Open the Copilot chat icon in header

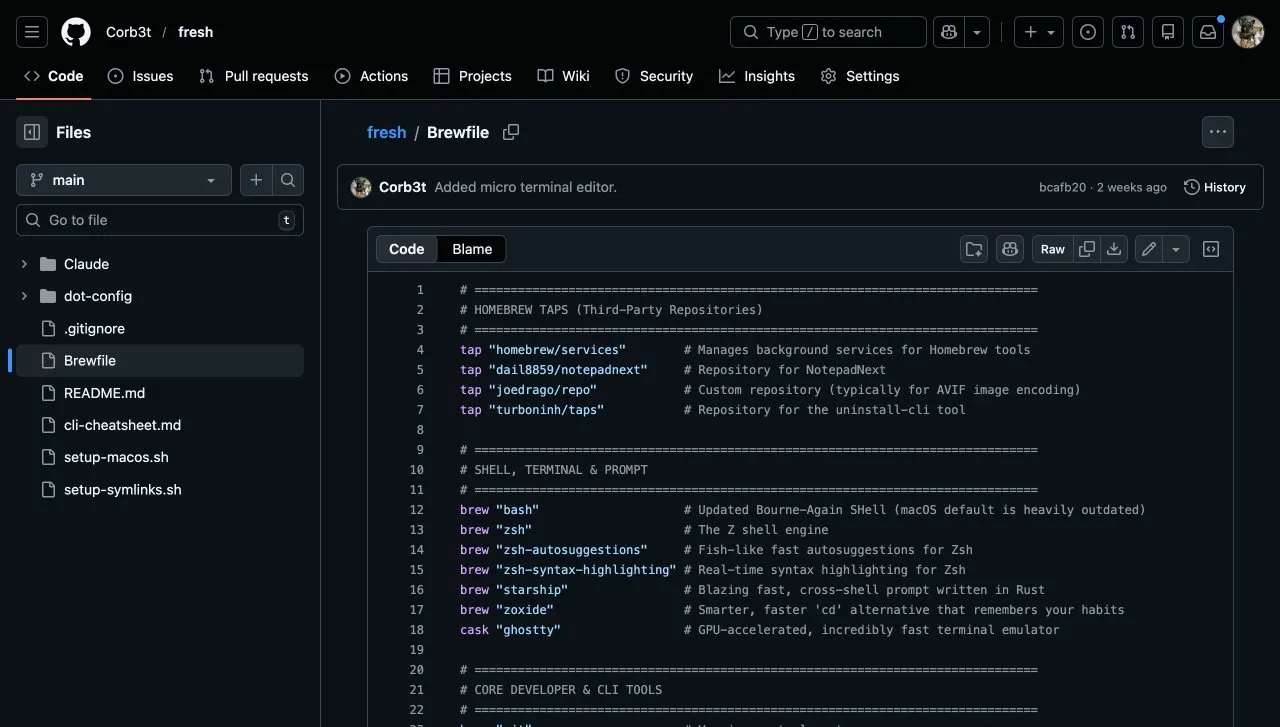point(948,32)
